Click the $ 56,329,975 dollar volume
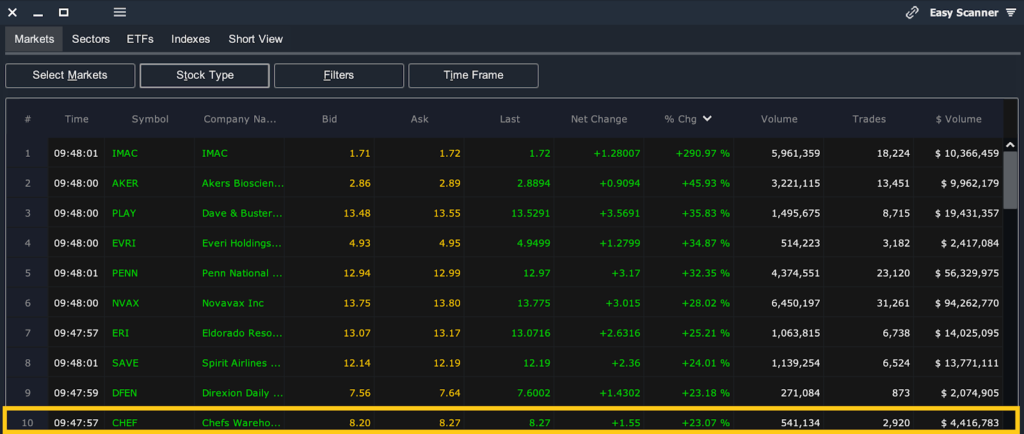The image size is (1024, 434). tap(966, 273)
